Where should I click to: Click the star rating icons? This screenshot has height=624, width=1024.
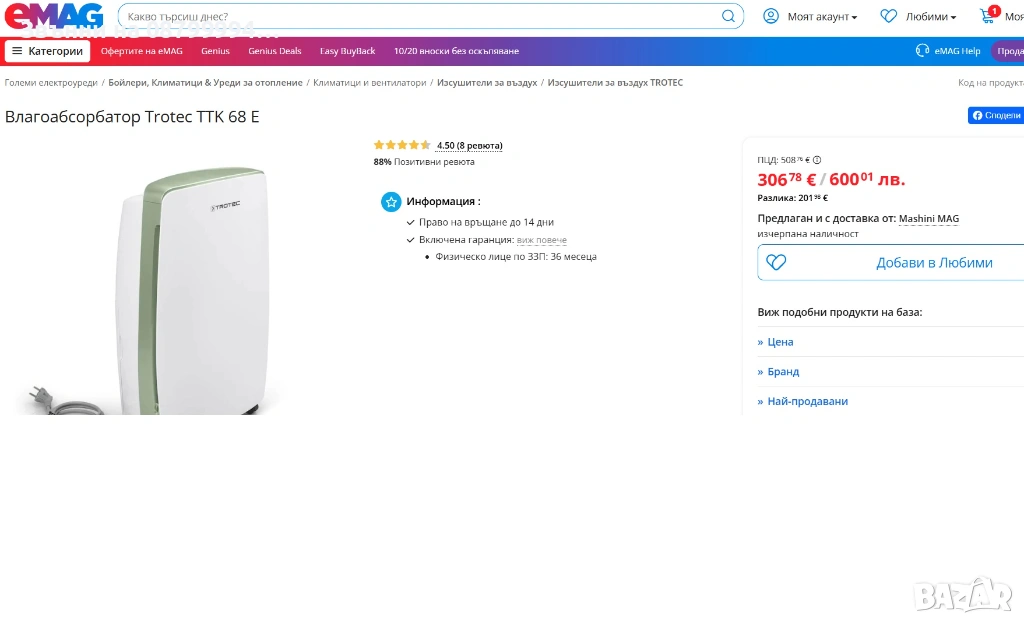pyautogui.click(x=402, y=145)
